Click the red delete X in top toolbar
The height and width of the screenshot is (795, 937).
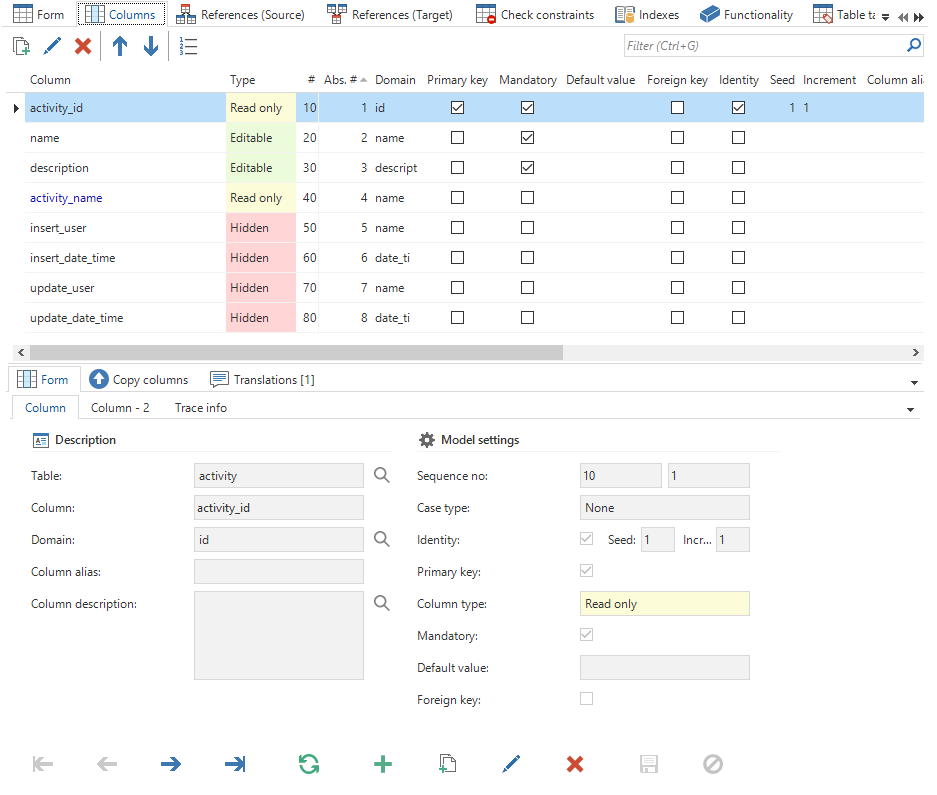click(83, 46)
